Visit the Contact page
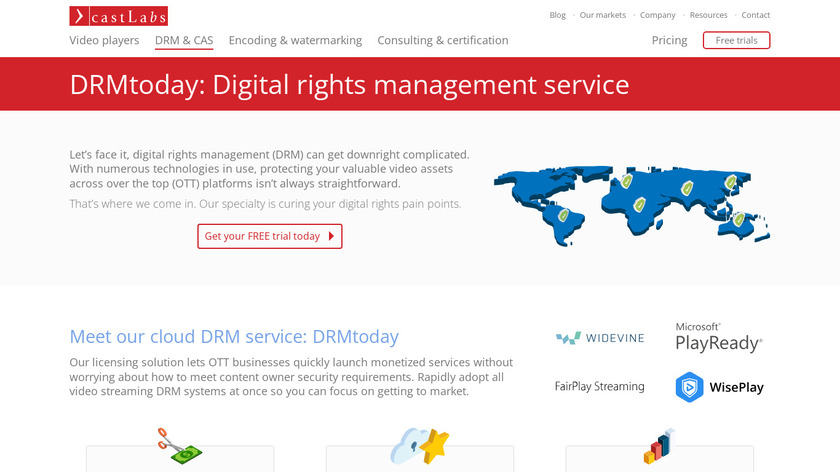840x472 pixels. click(755, 15)
